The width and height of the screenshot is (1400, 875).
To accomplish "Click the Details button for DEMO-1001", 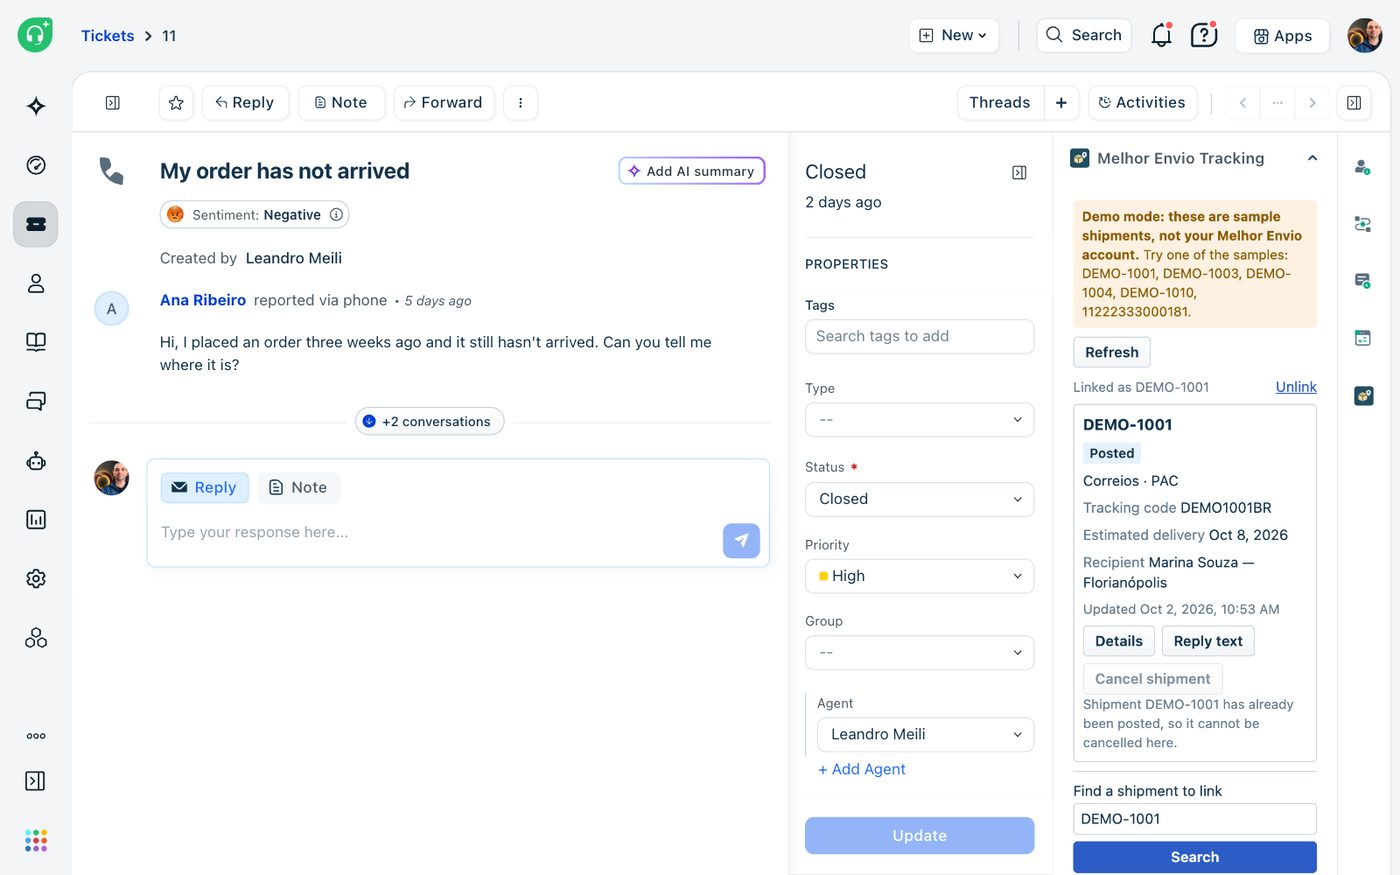I will tap(1119, 641).
